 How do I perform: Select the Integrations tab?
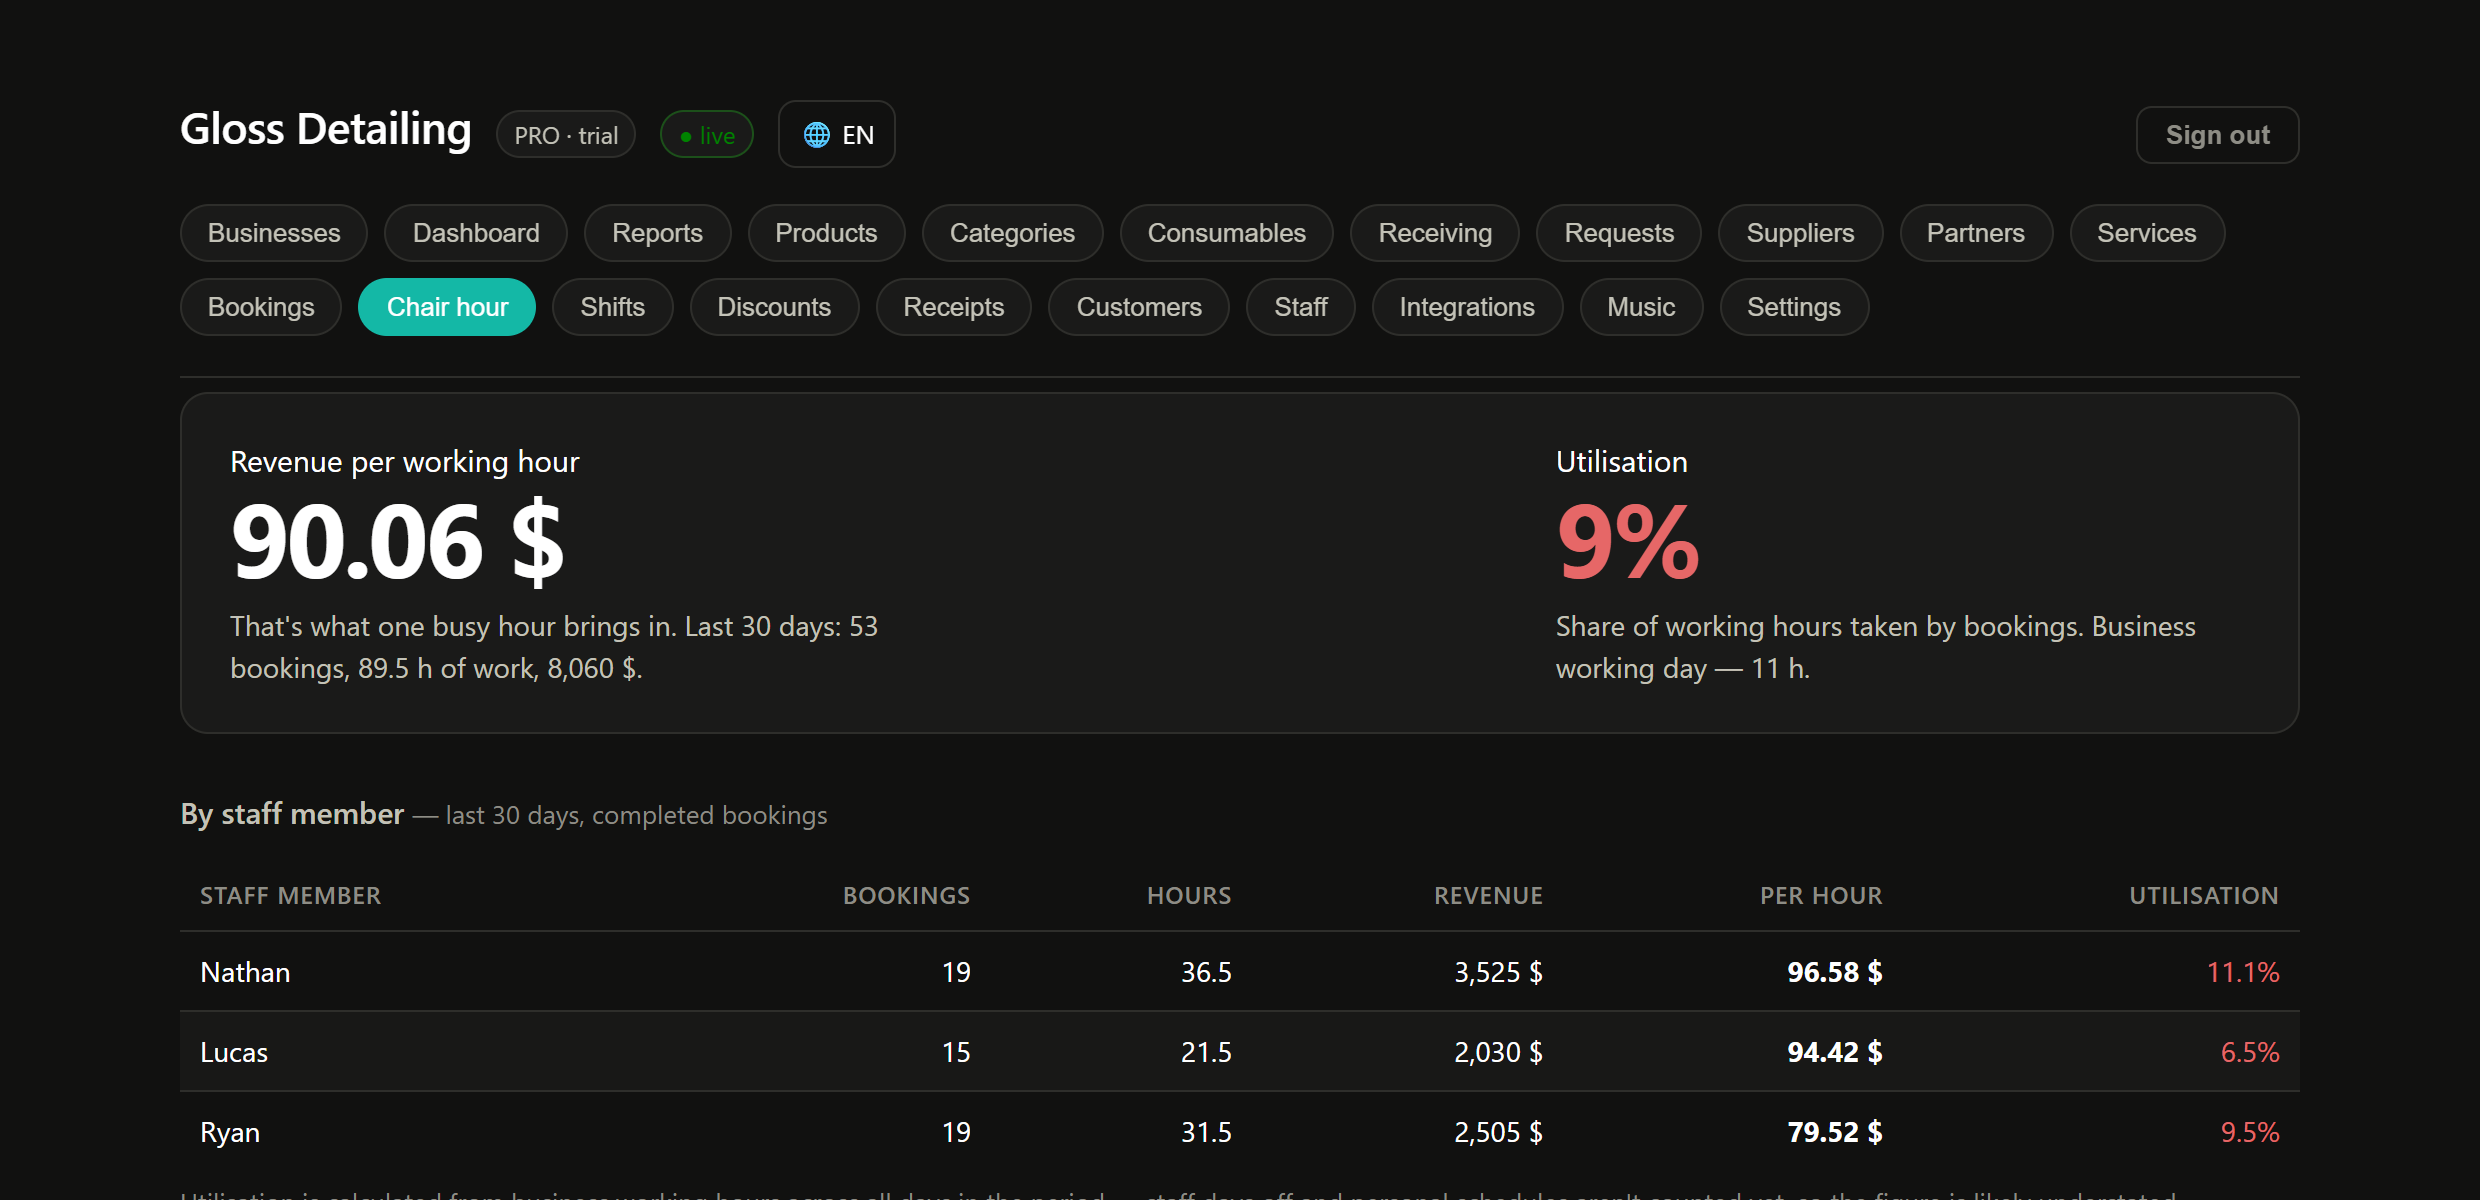(x=1467, y=307)
